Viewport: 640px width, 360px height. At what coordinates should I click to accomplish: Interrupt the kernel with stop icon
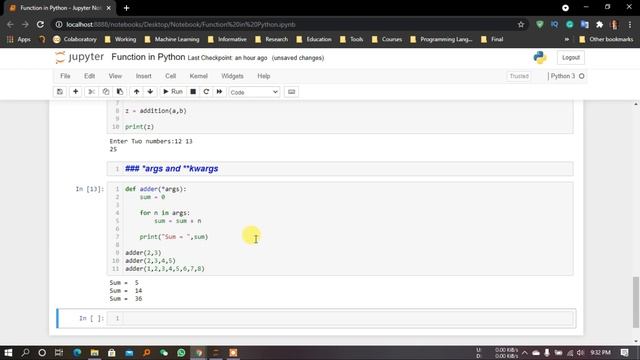(193, 92)
